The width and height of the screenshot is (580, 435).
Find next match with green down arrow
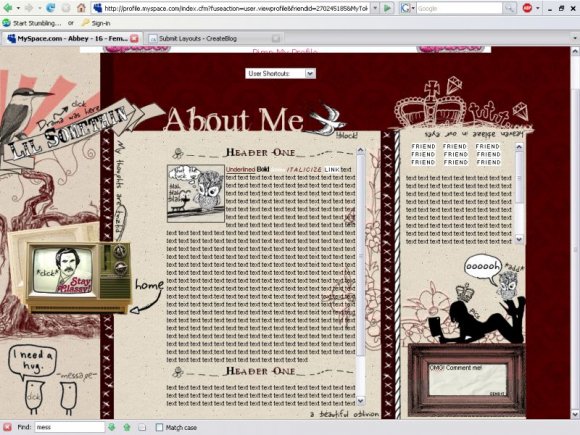tap(111, 427)
